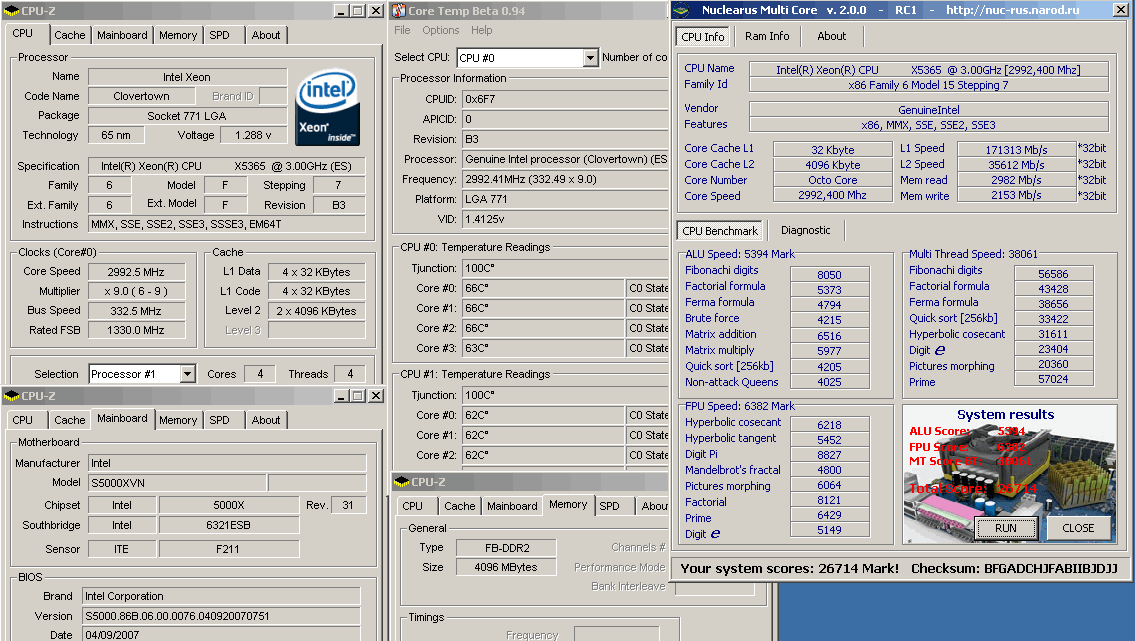Run the Nuclearus benchmark with RUN button

tap(1005, 528)
